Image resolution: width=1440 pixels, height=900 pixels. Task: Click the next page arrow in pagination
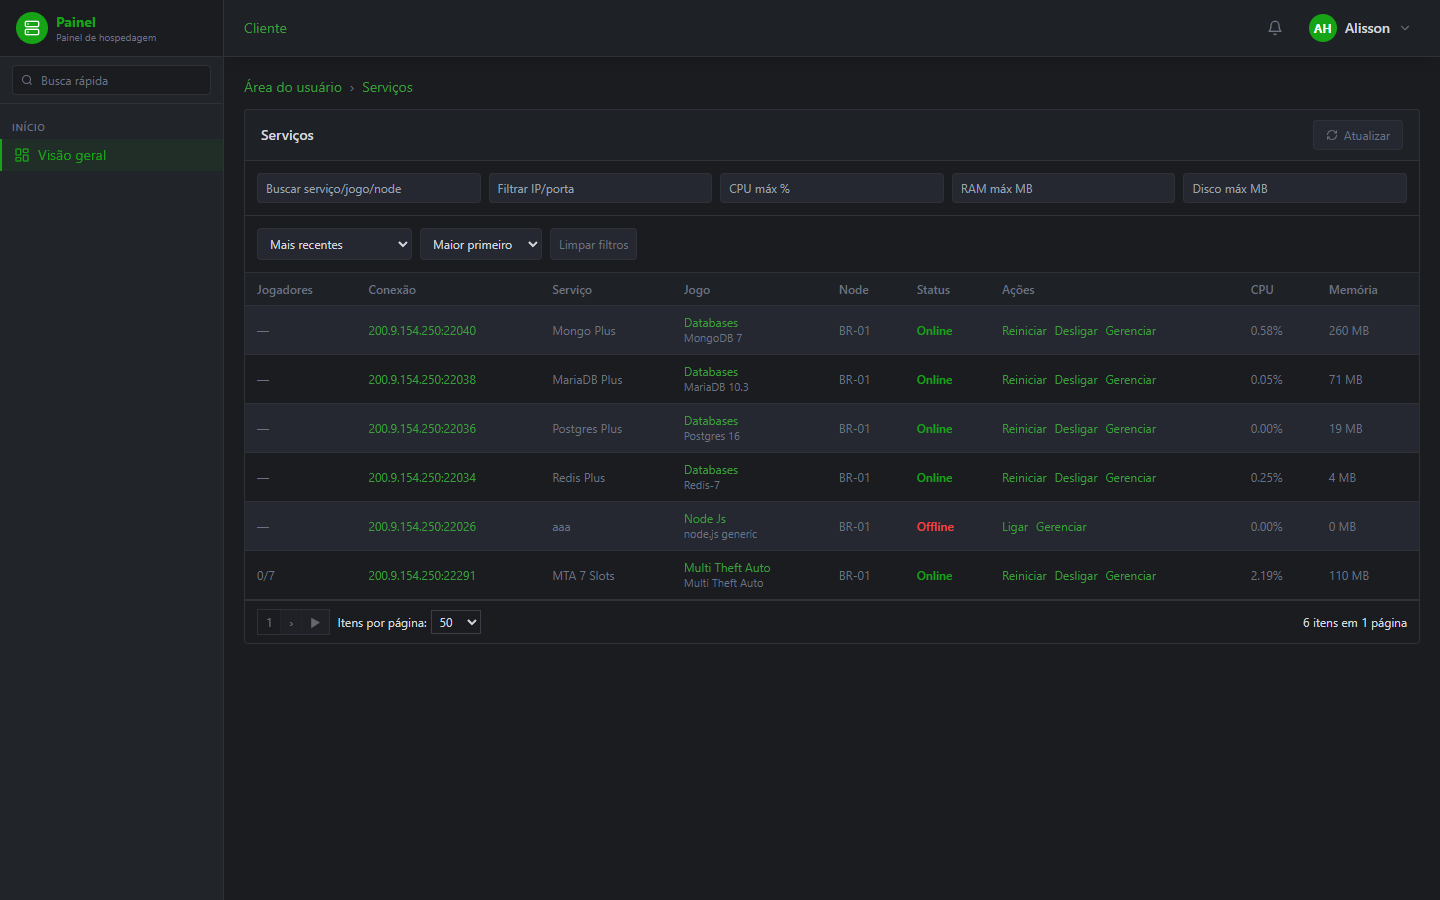pyautogui.click(x=291, y=622)
